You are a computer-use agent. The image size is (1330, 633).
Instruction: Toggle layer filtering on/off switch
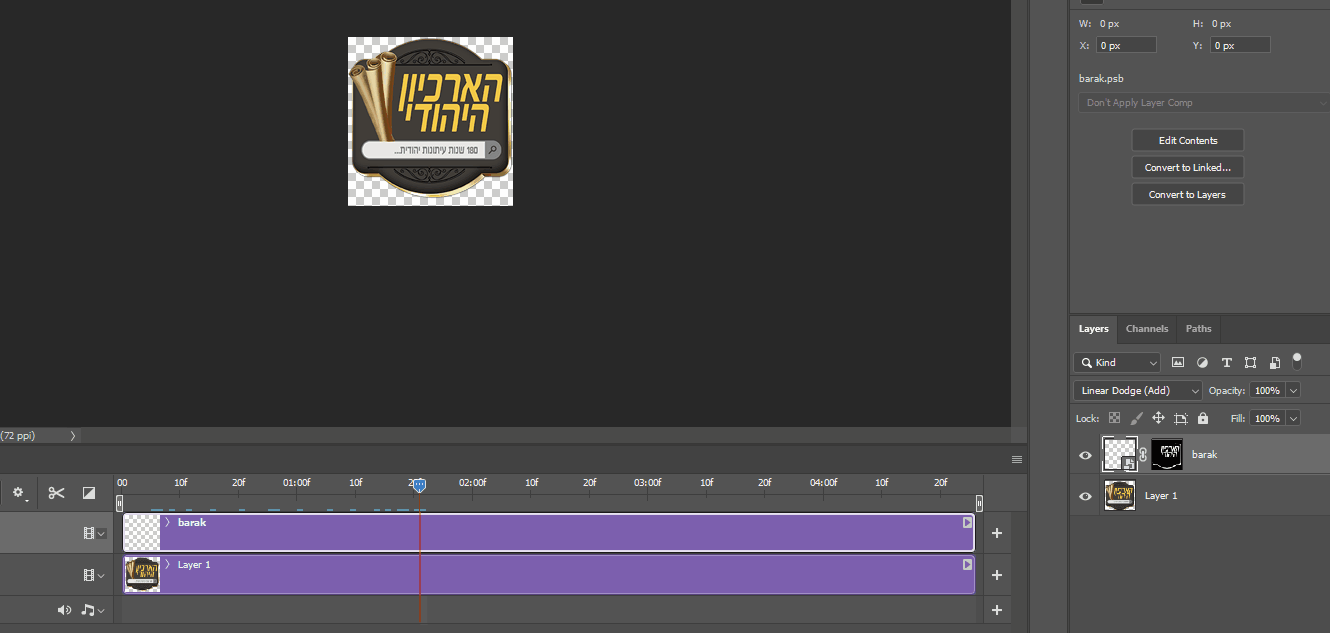(x=1297, y=360)
